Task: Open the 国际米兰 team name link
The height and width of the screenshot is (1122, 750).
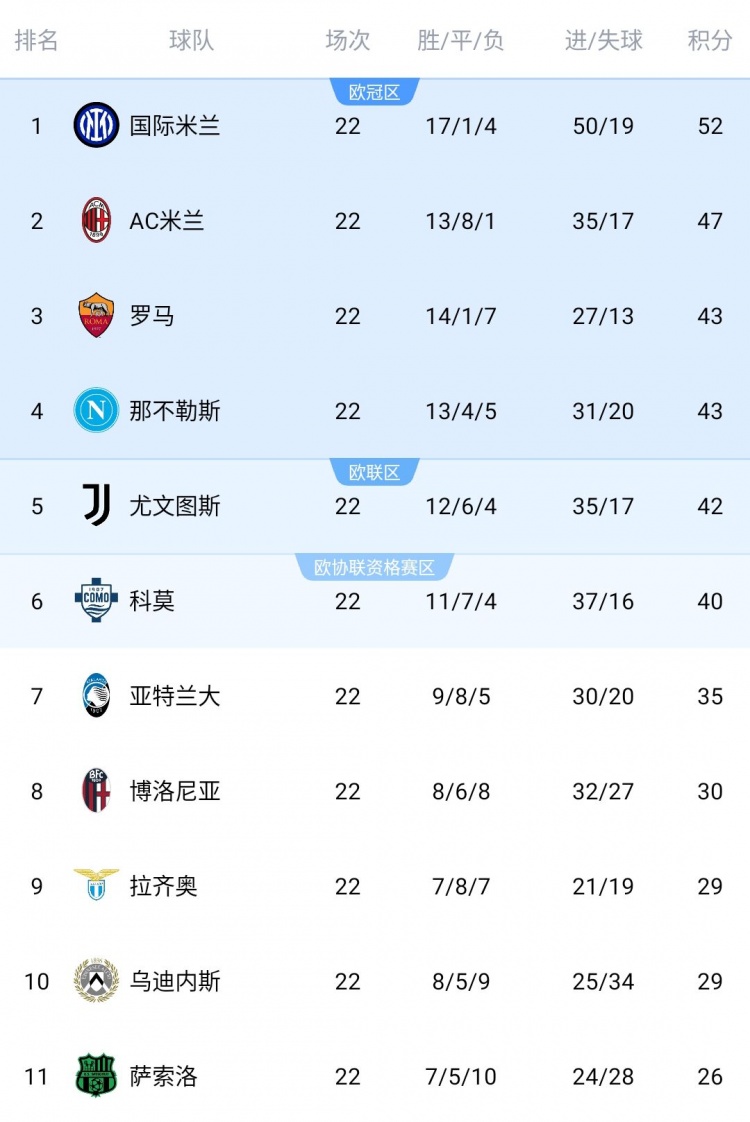Action: coord(175,126)
